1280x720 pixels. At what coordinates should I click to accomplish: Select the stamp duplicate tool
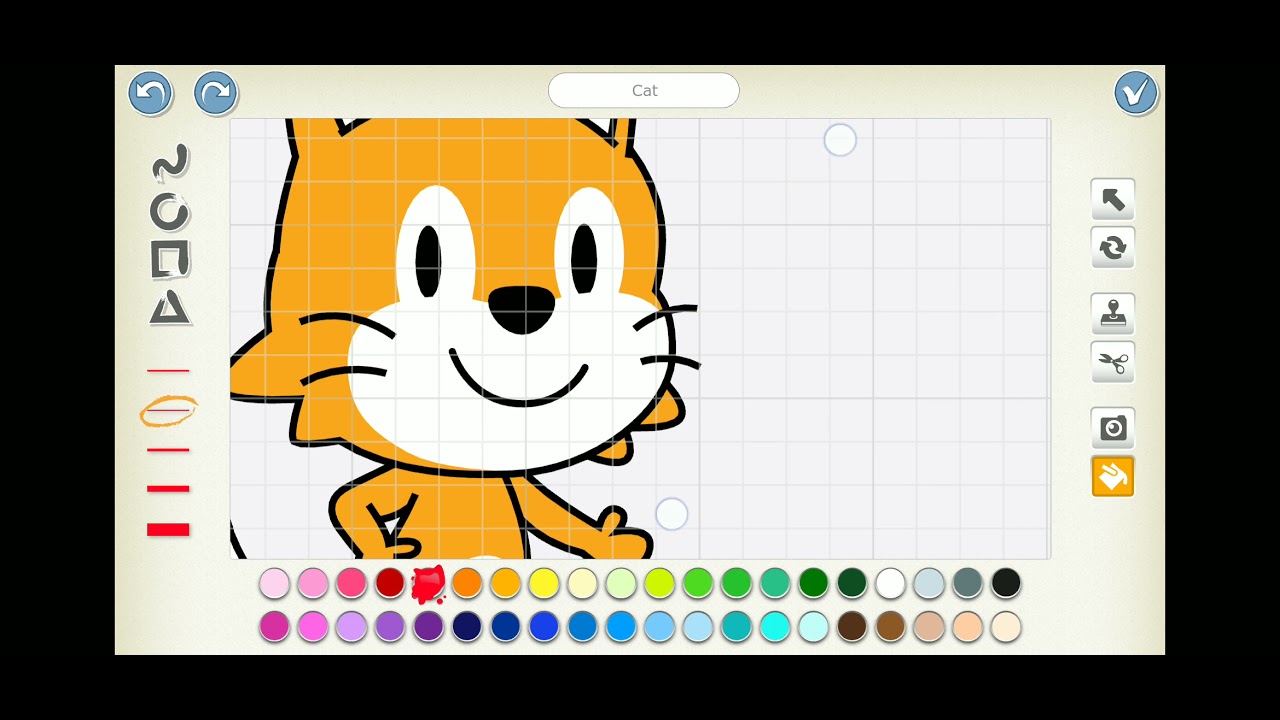pyautogui.click(x=1113, y=314)
